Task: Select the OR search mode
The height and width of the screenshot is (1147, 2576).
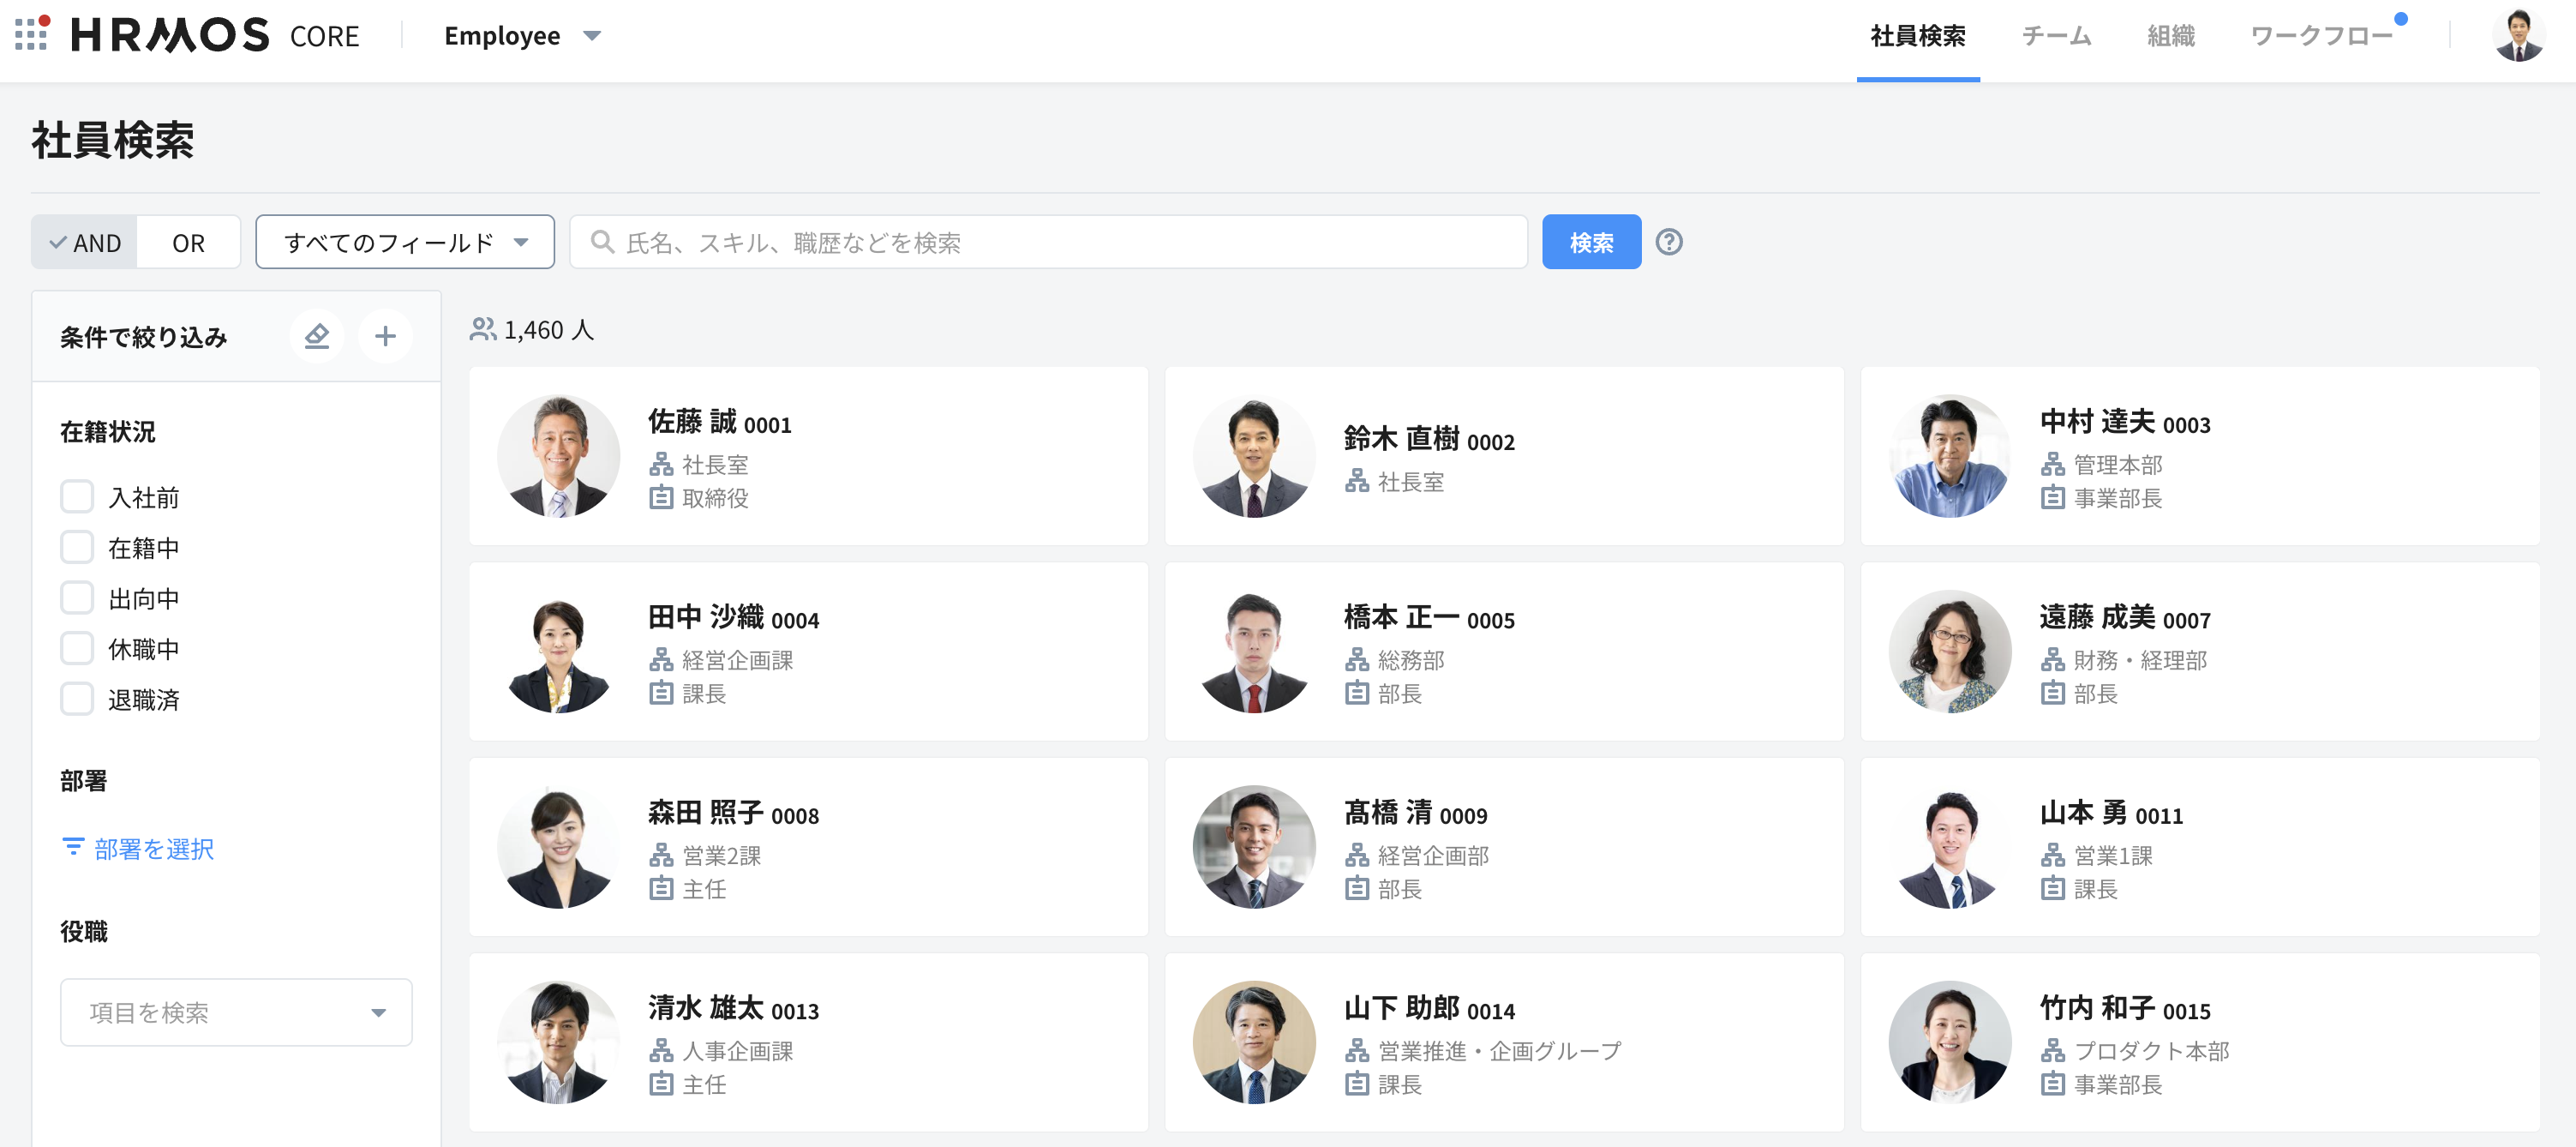Action: 188,242
